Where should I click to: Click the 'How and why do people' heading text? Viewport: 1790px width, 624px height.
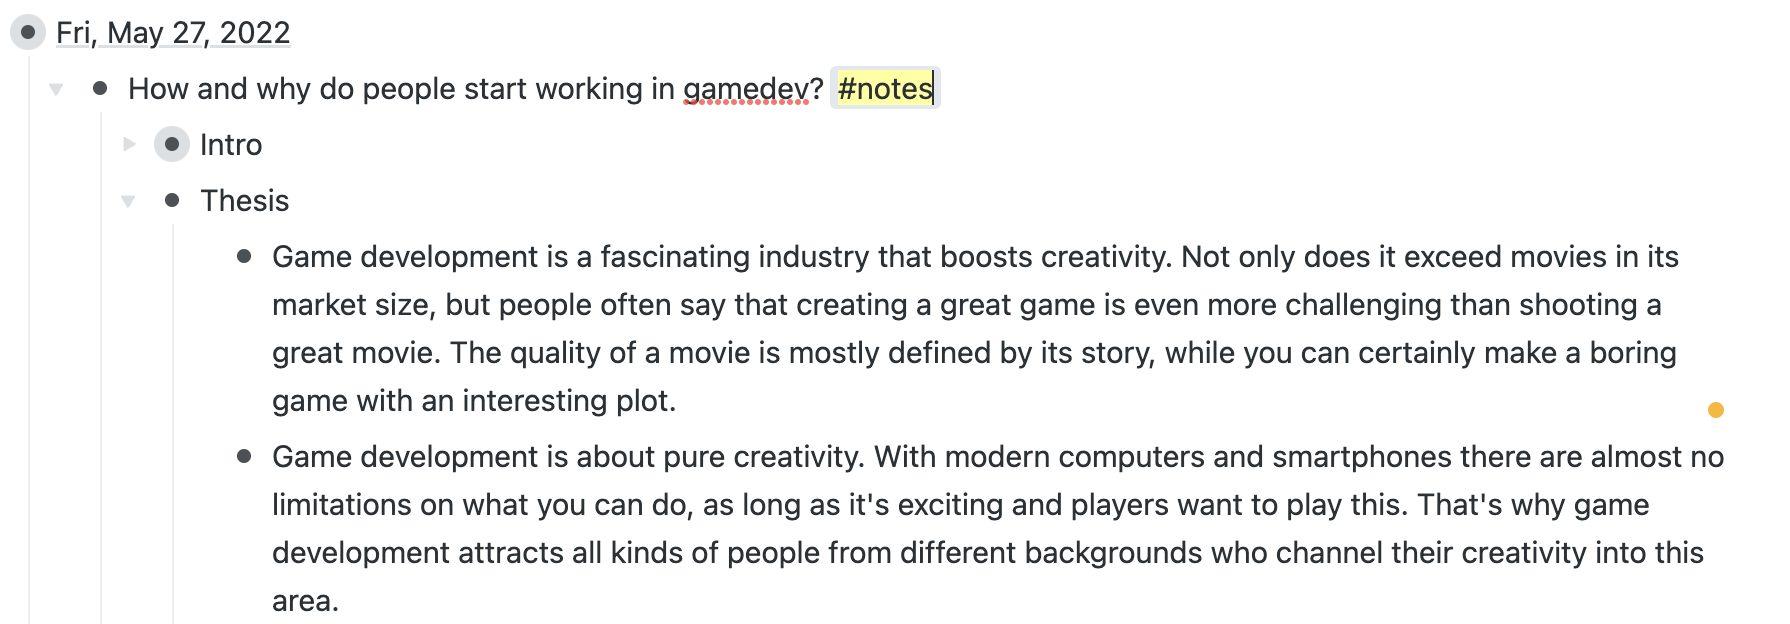400,89
